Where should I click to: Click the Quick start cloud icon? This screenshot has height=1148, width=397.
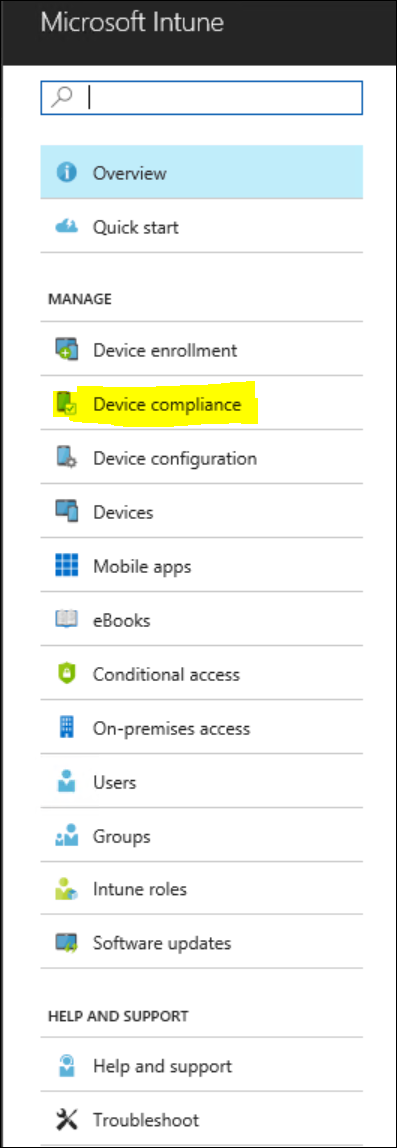coord(67,227)
